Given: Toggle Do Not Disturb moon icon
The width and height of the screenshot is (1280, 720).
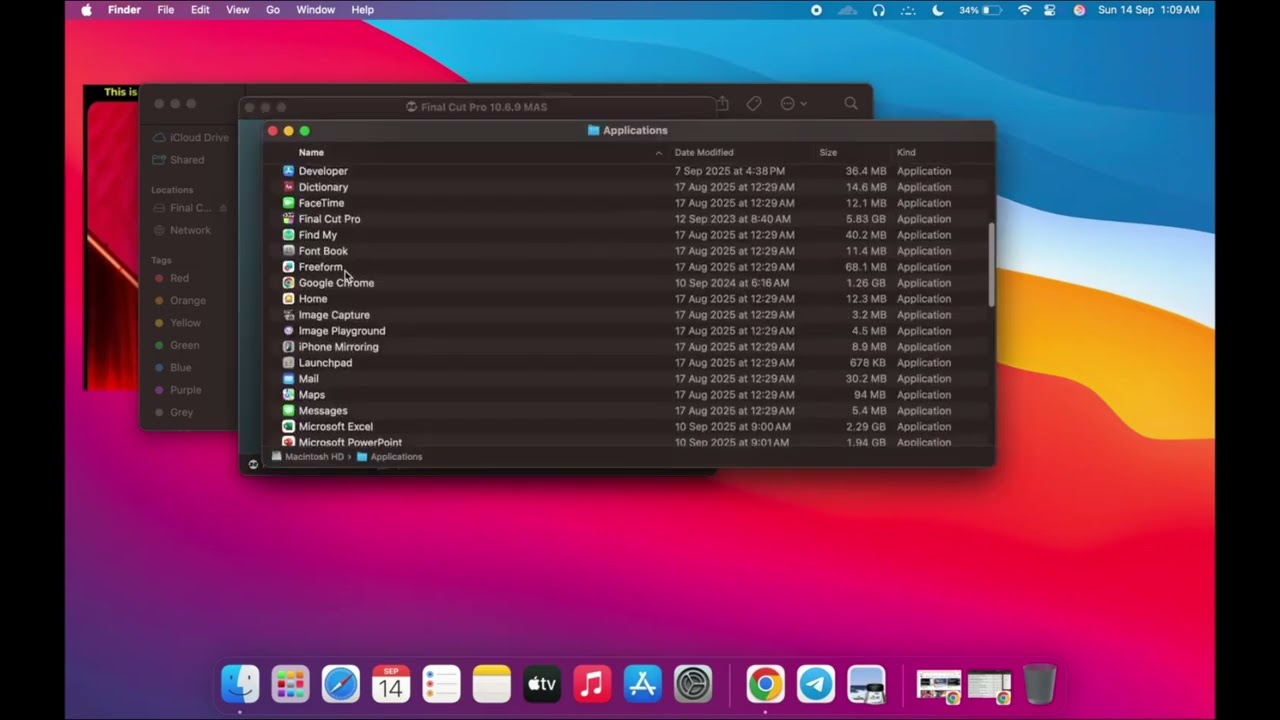Looking at the screenshot, I should (938, 10).
